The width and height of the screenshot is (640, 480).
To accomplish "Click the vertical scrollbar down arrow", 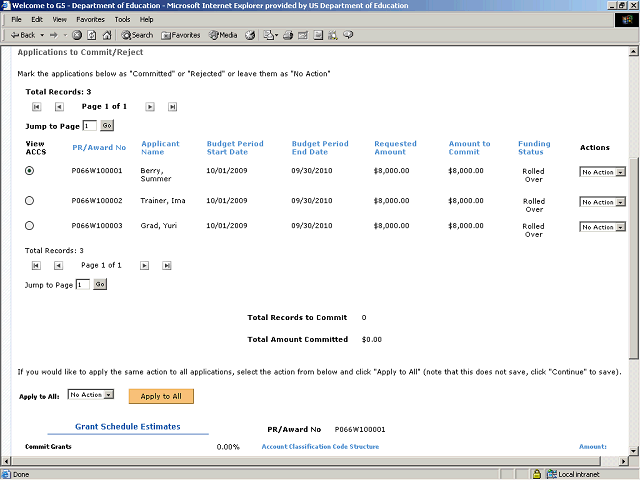I will 633,451.
